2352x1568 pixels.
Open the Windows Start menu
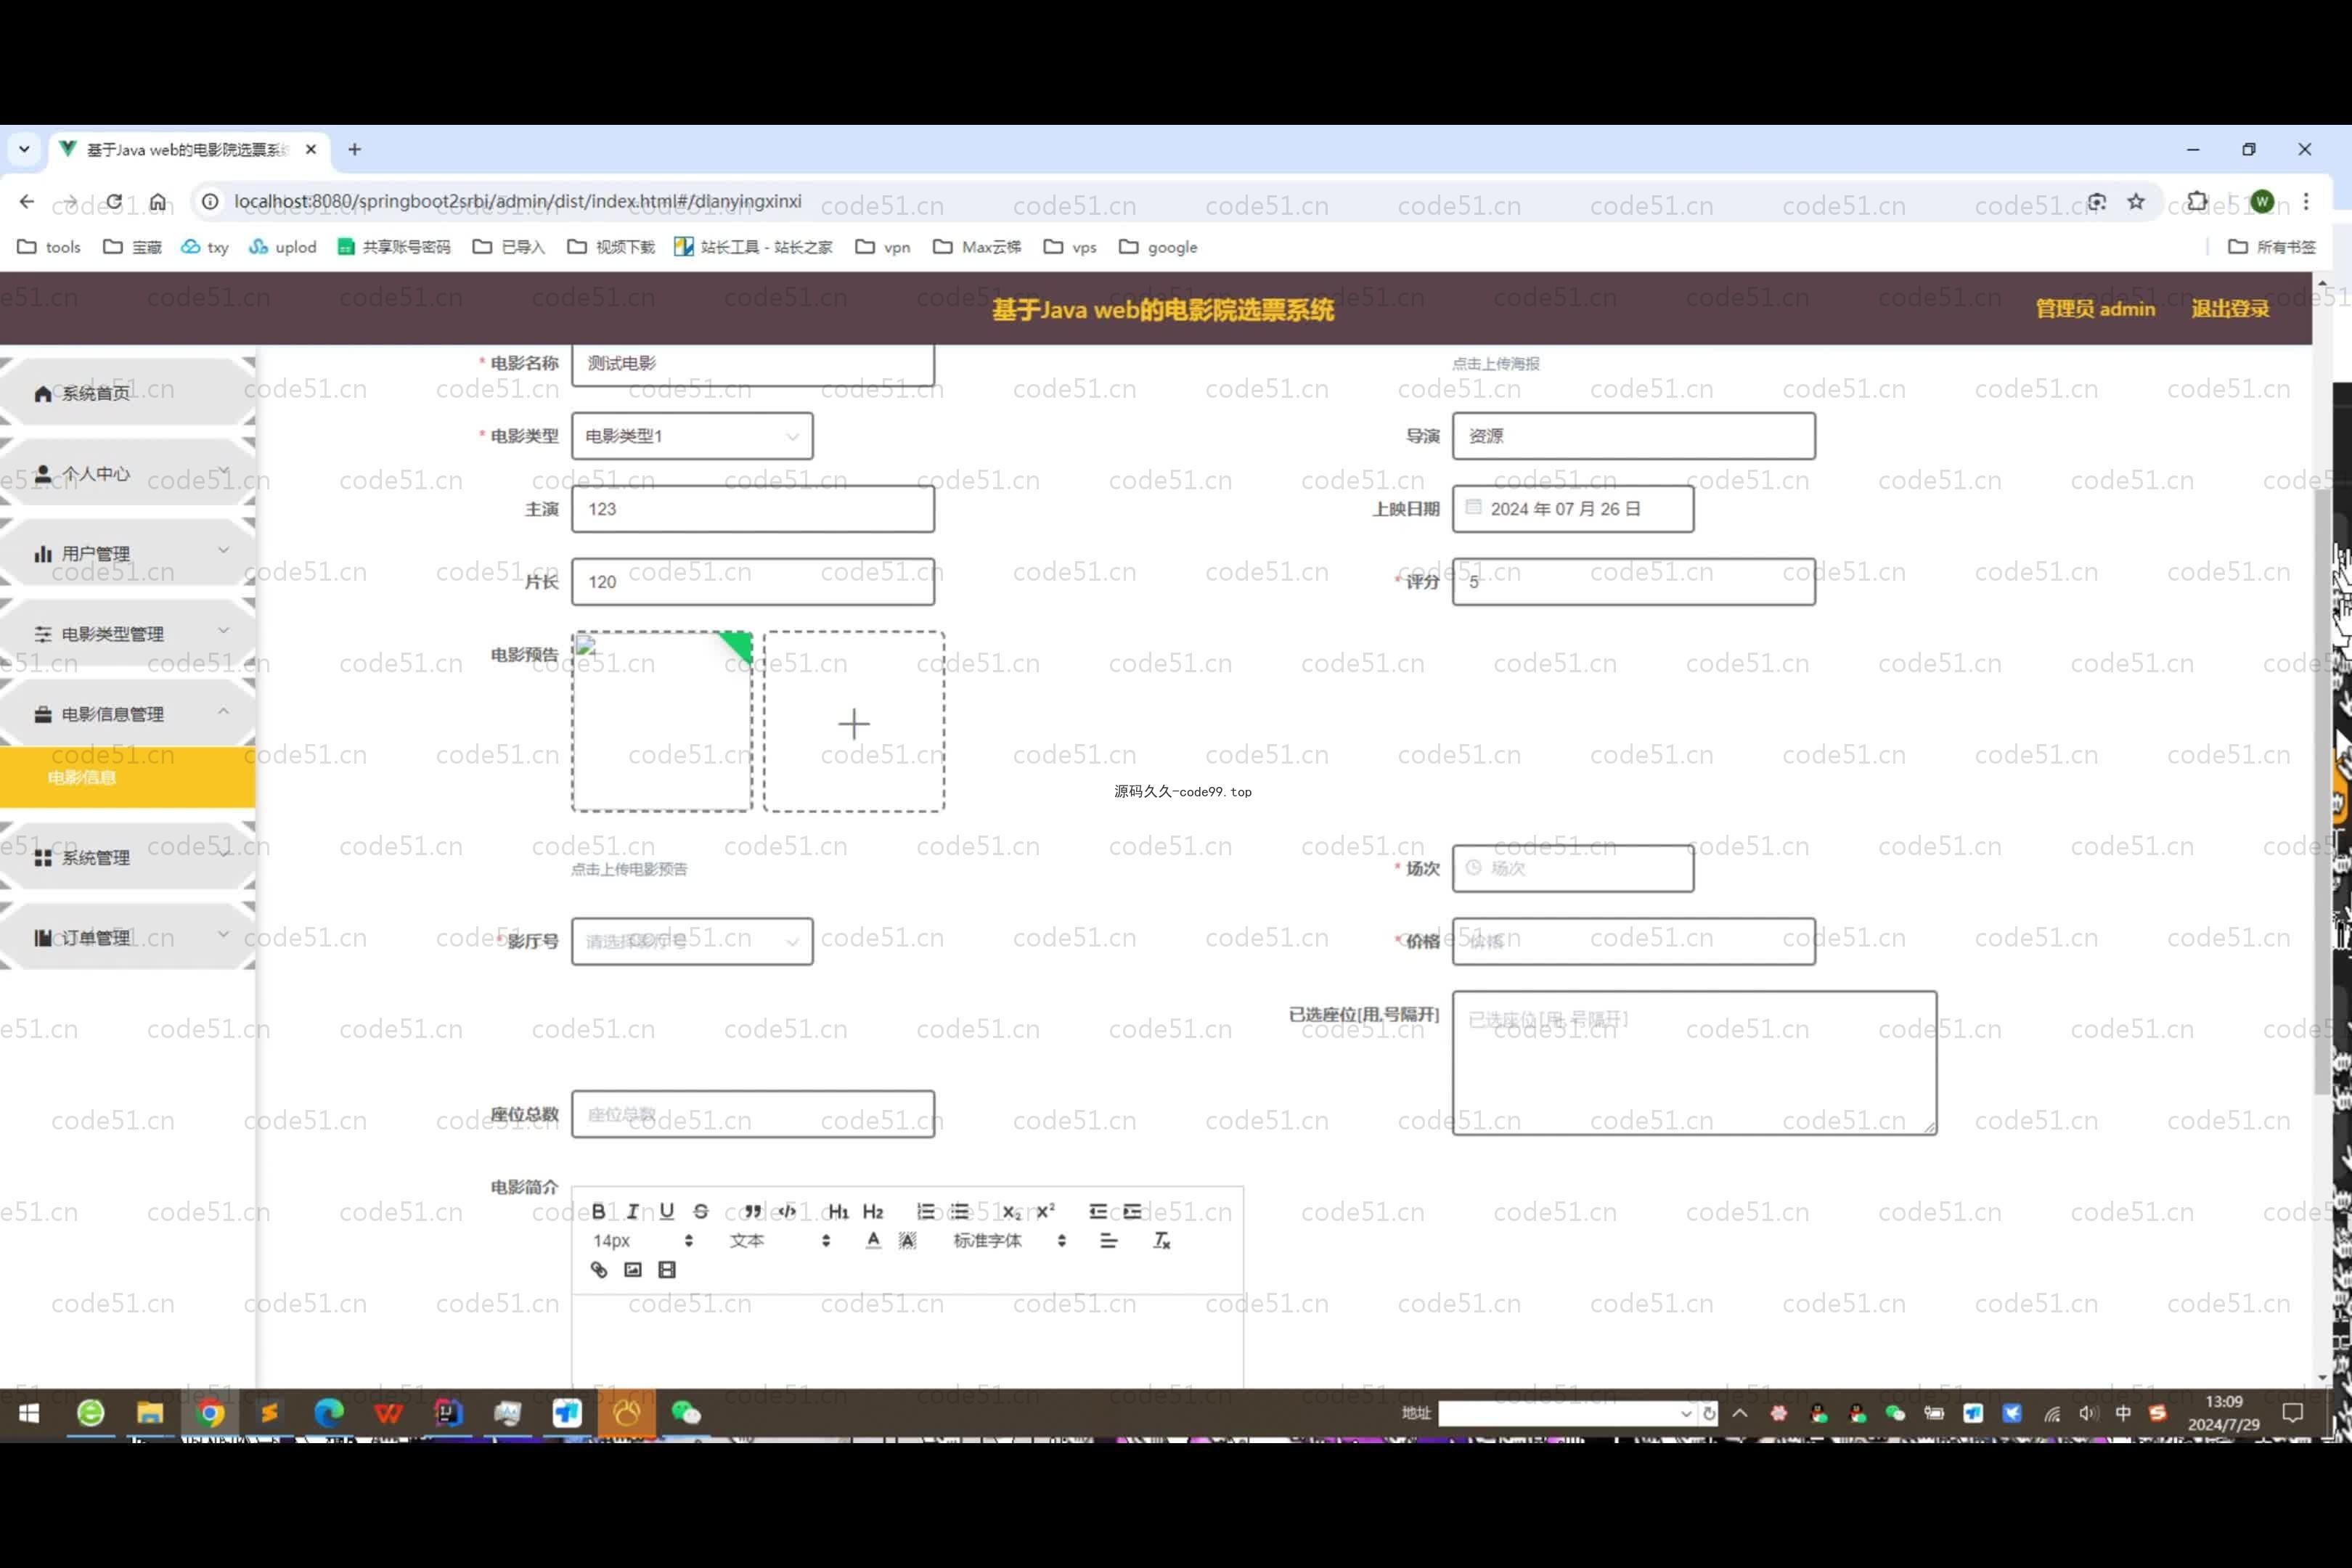[29, 1412]
